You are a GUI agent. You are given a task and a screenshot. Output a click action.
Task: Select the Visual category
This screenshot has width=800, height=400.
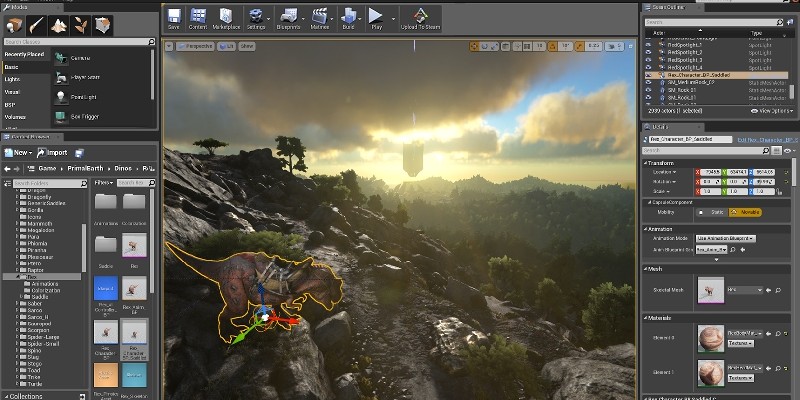(x=12, y=92)
